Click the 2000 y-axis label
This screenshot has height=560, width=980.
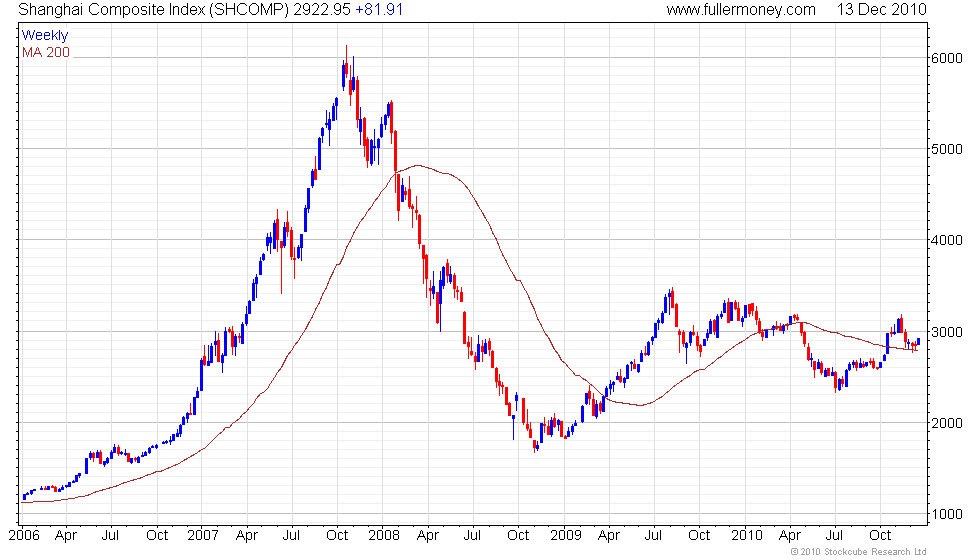pos(947,423)
